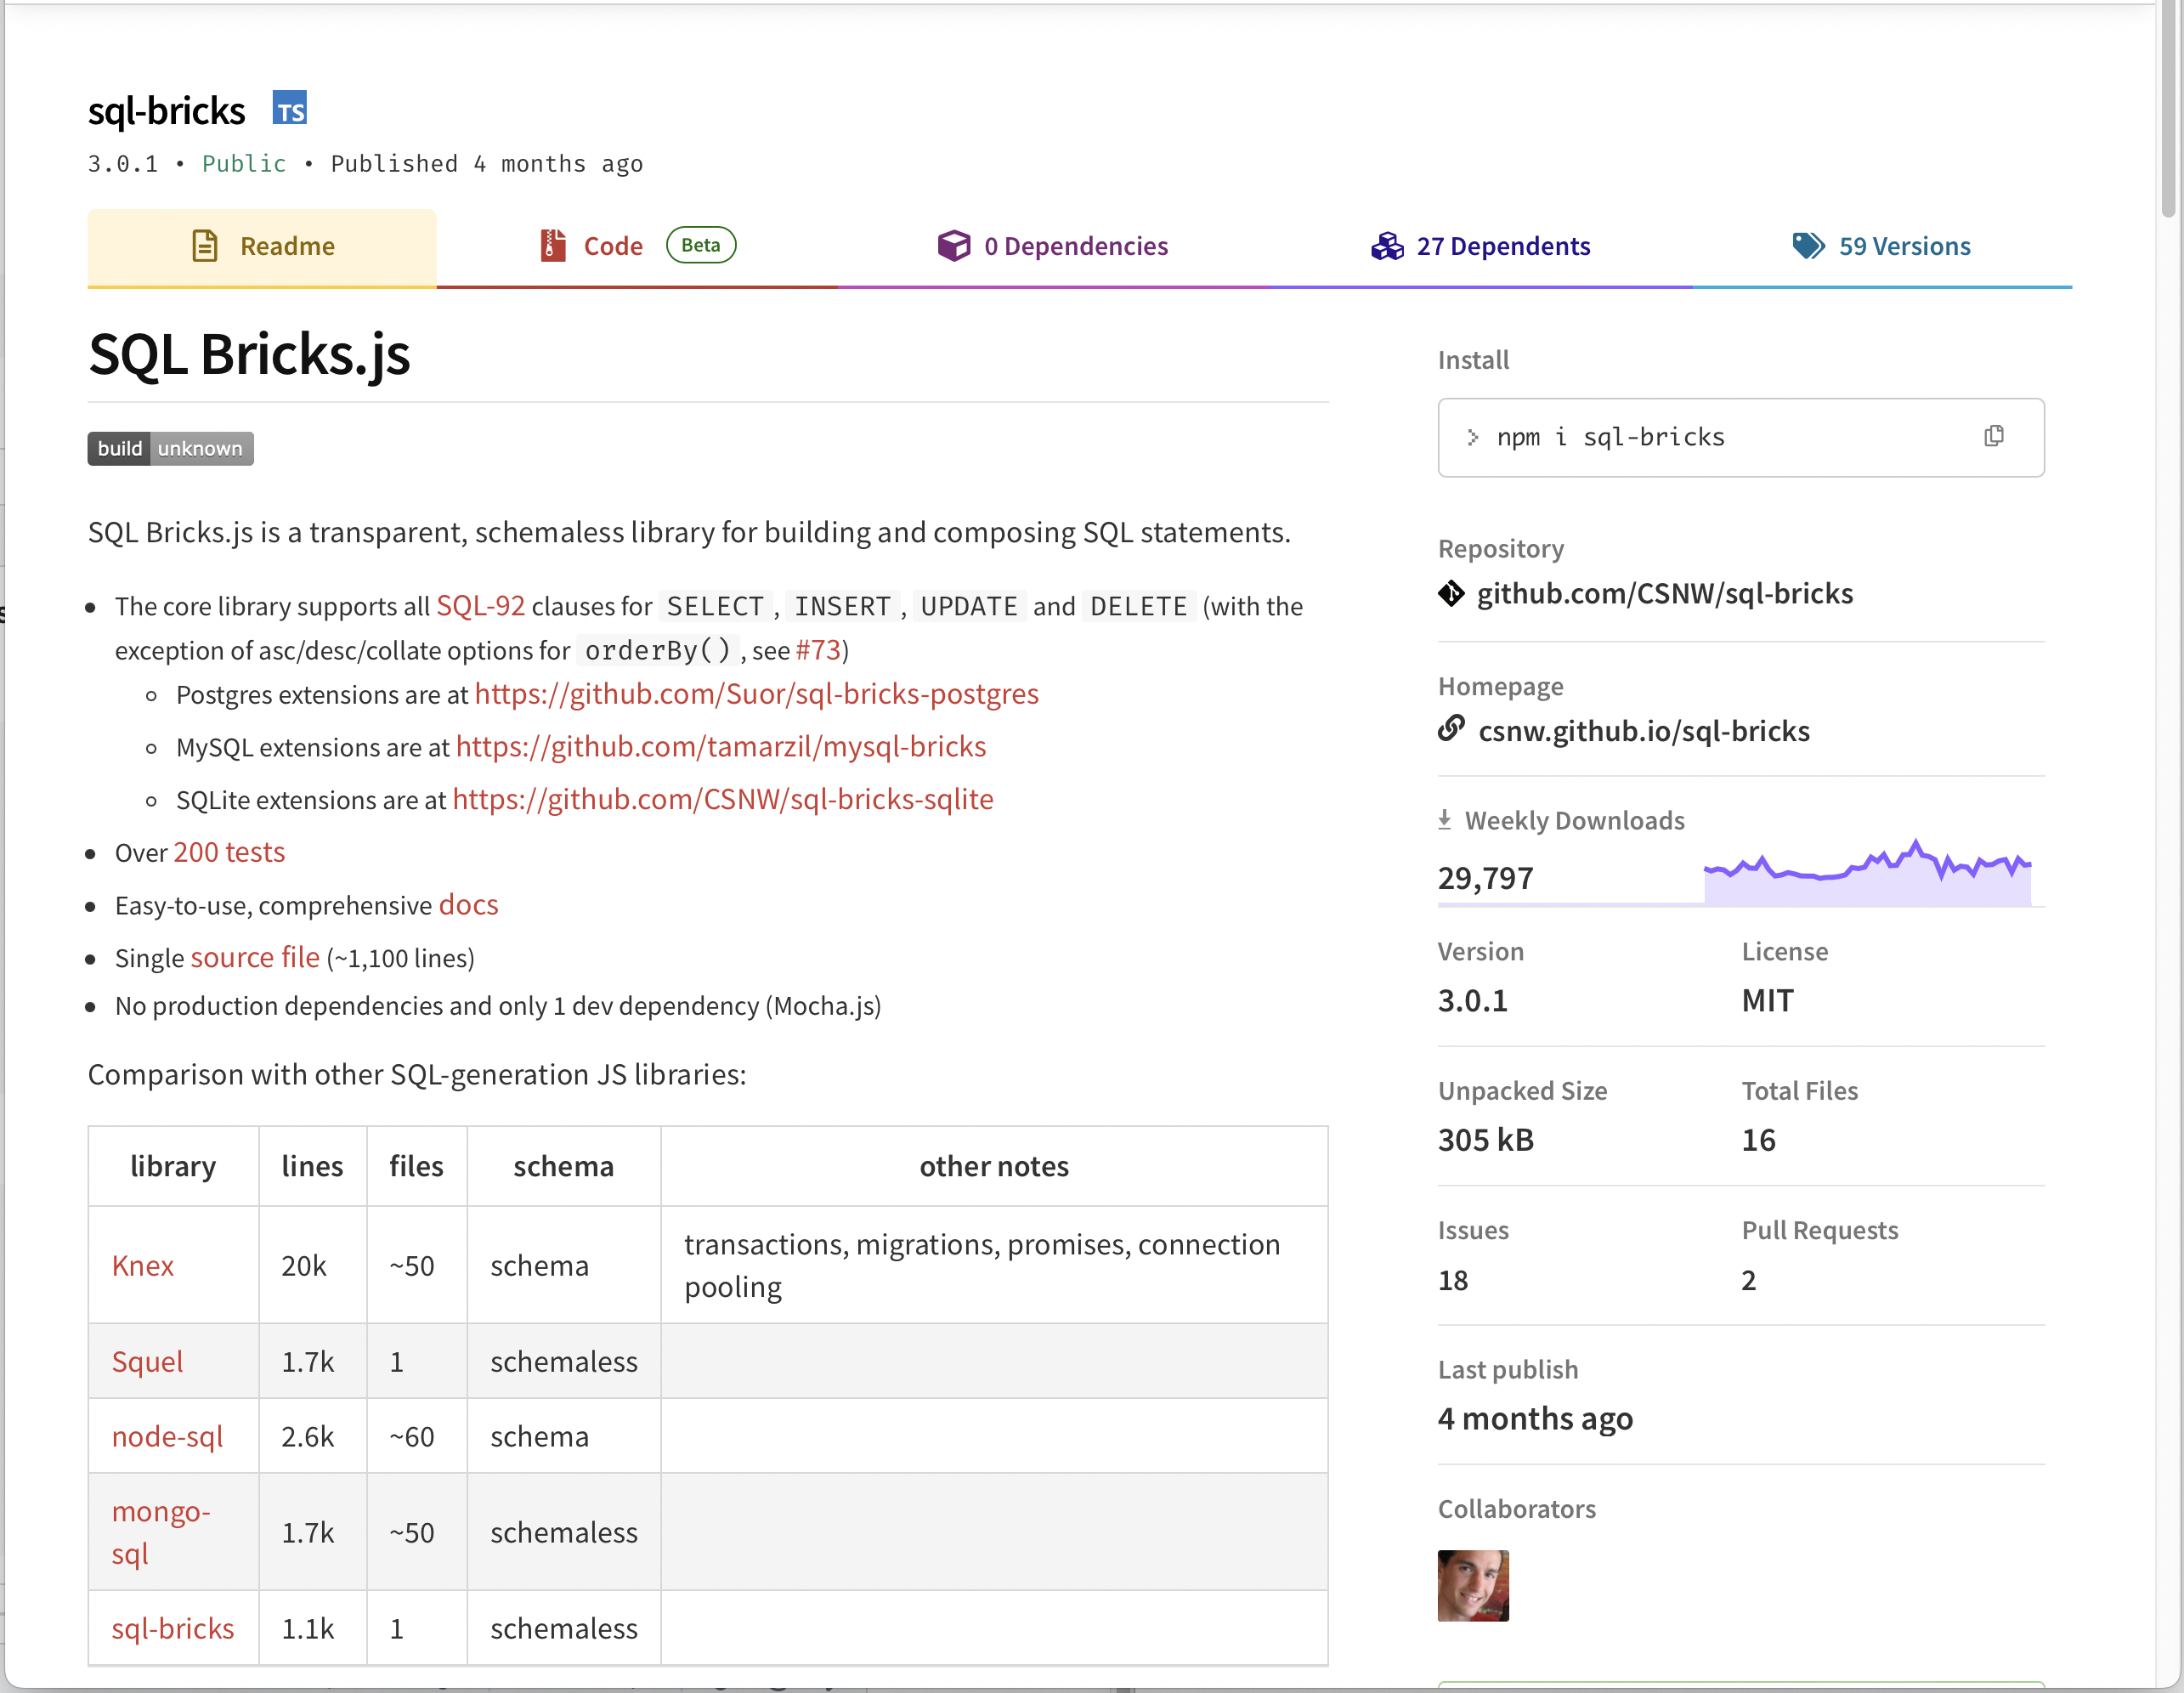Click the 29,797 weekly downloads value
This screenshot has width=2184, height=1693.
1485,878
